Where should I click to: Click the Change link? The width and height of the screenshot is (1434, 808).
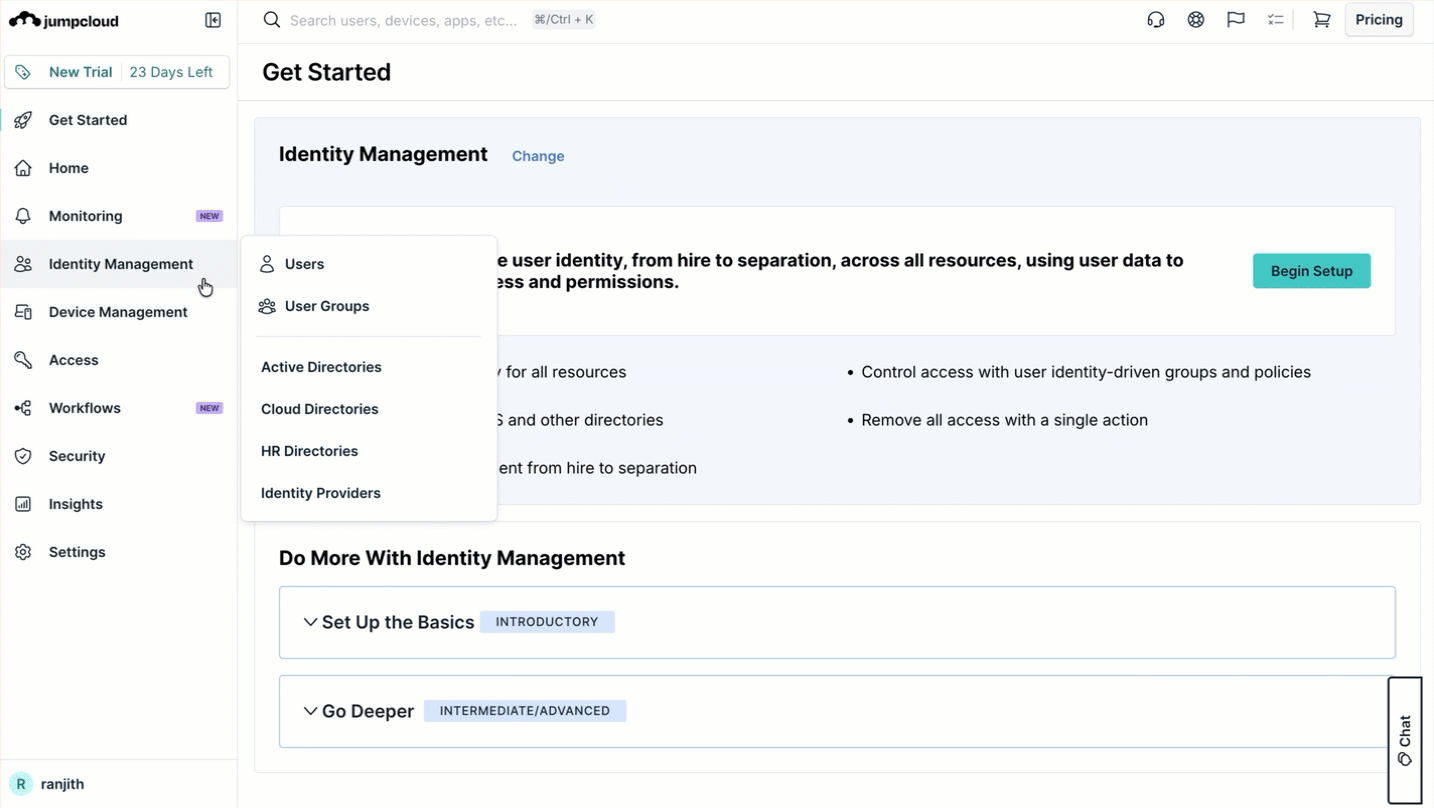pos(538,156)
